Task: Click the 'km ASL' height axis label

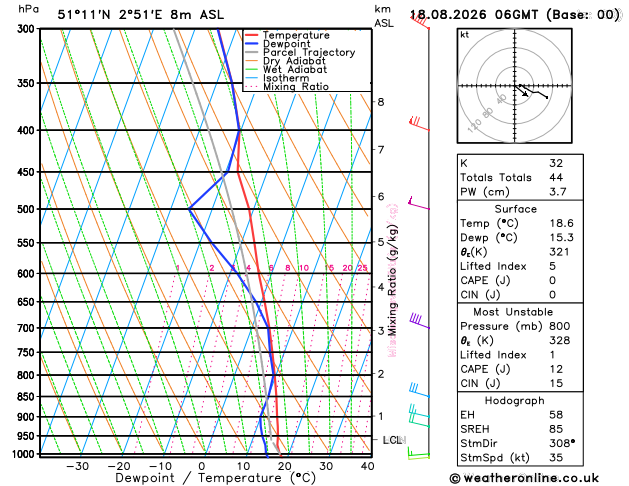Action: pyautogui.click(x=384, y=16)
